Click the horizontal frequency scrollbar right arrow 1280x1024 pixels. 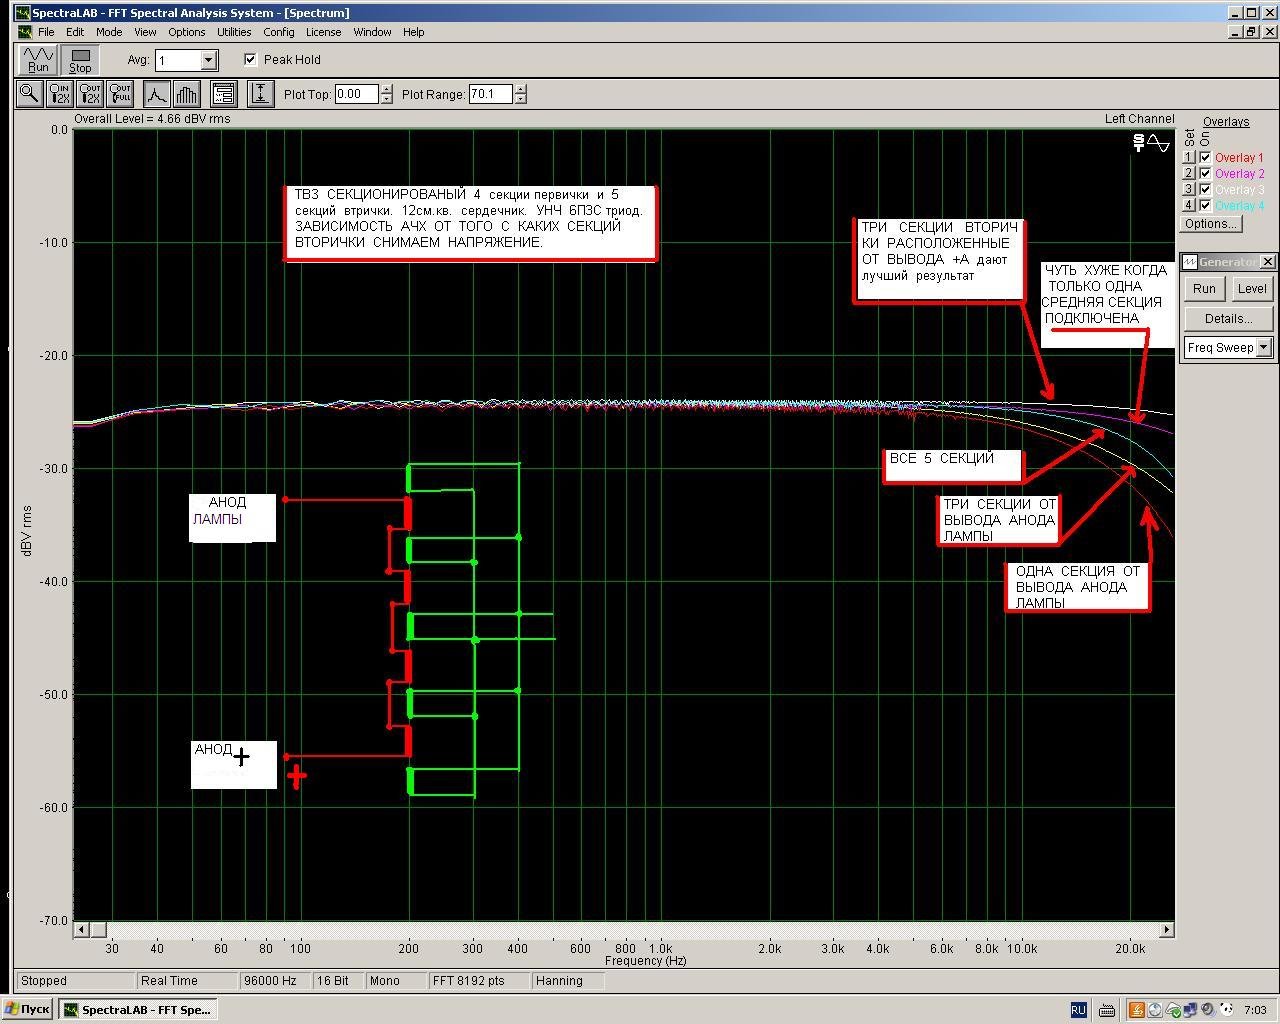pyautogui.click(x=1166, y=930)
